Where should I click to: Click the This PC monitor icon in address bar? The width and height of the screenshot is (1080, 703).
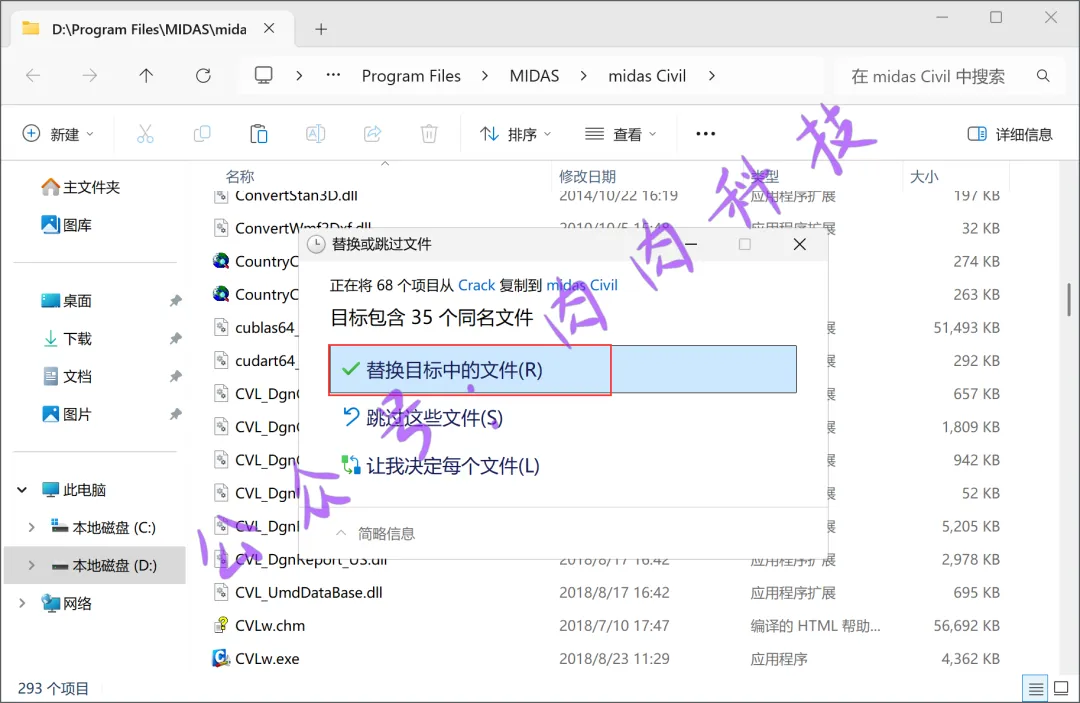coord(263,75)
